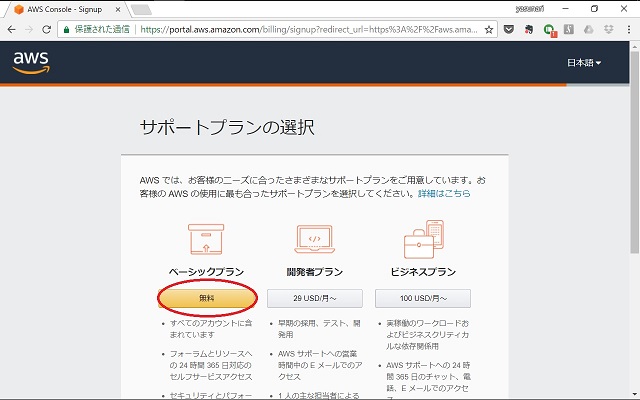The width and height of the screenshot is (640, 400).
Task: Click the scrollbar down arrow
Action: [x=635, y=394]
